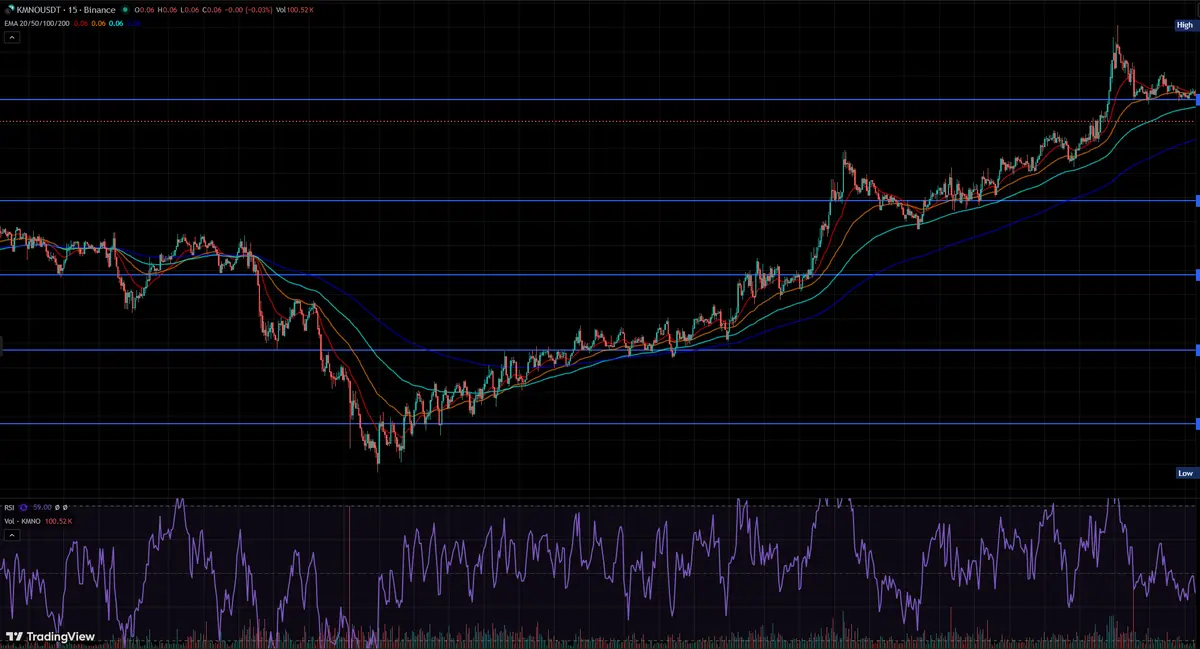Select the second blue horizontal line from top
This screenshot has height=649, width=1200.
click(600, 200)
